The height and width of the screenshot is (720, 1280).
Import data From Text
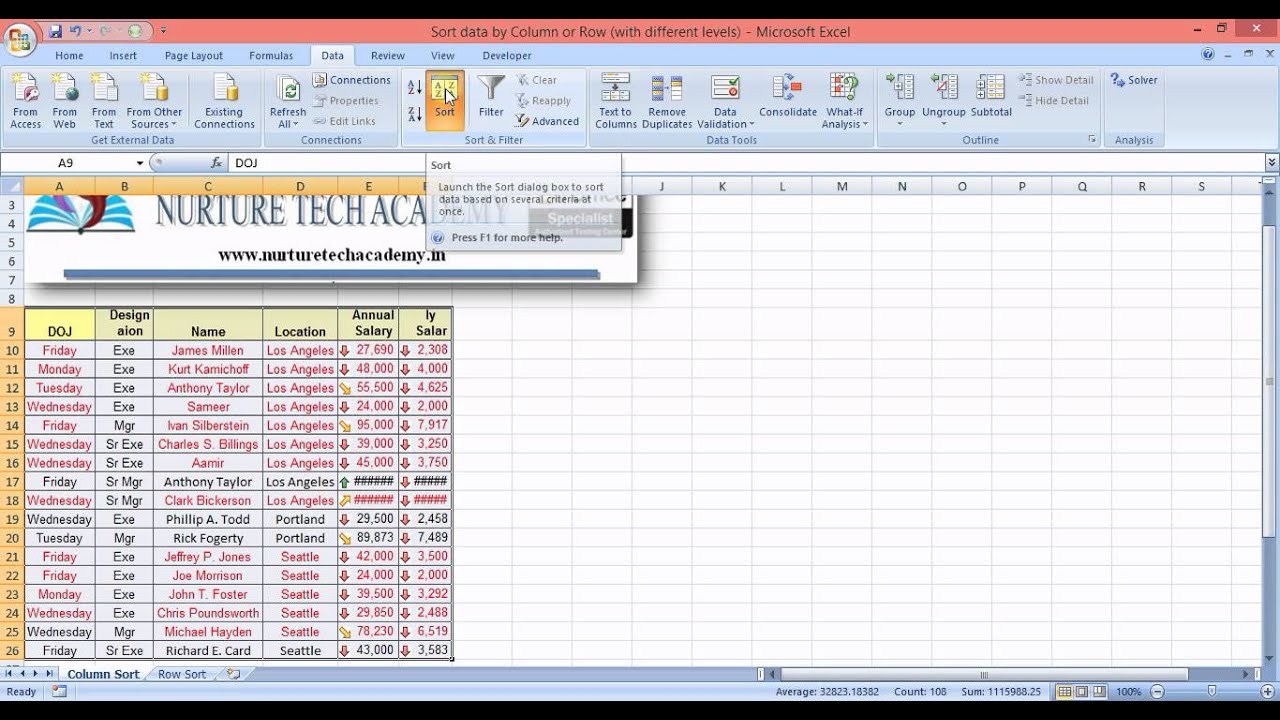click(103, 102)
